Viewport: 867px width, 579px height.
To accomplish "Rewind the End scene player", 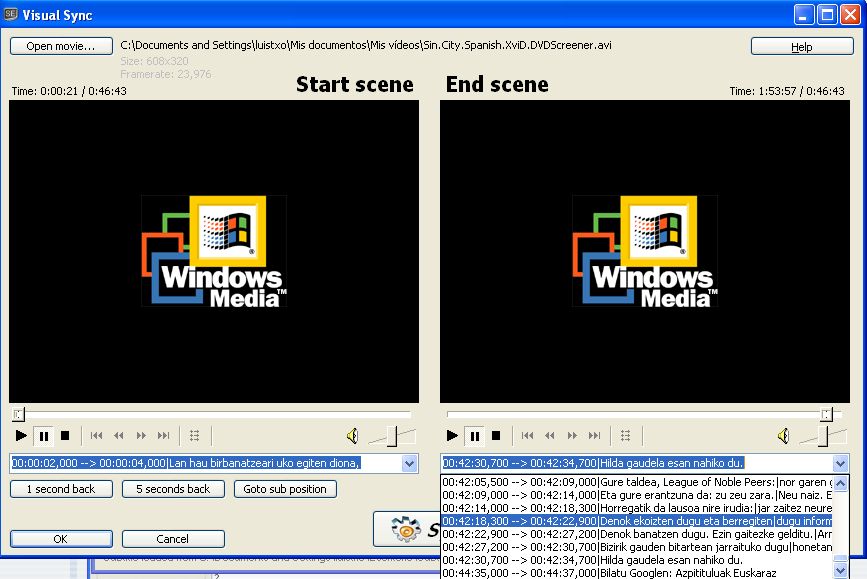I will [x=550, y=436].
